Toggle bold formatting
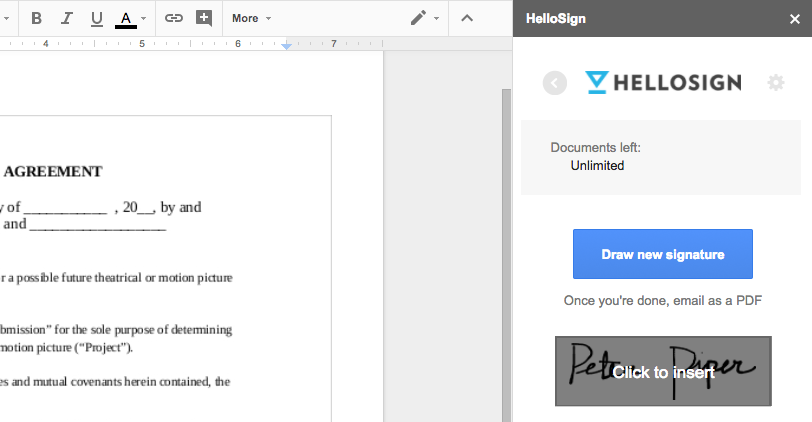 click(x=36, y=18)
